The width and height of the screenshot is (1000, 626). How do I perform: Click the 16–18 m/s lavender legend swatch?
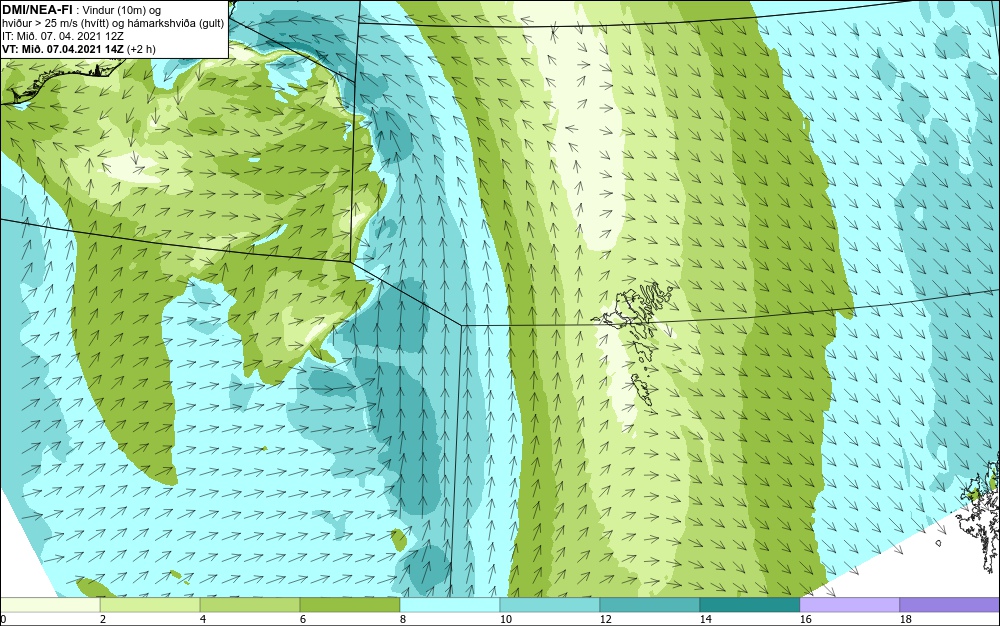(x=849, y=605)
